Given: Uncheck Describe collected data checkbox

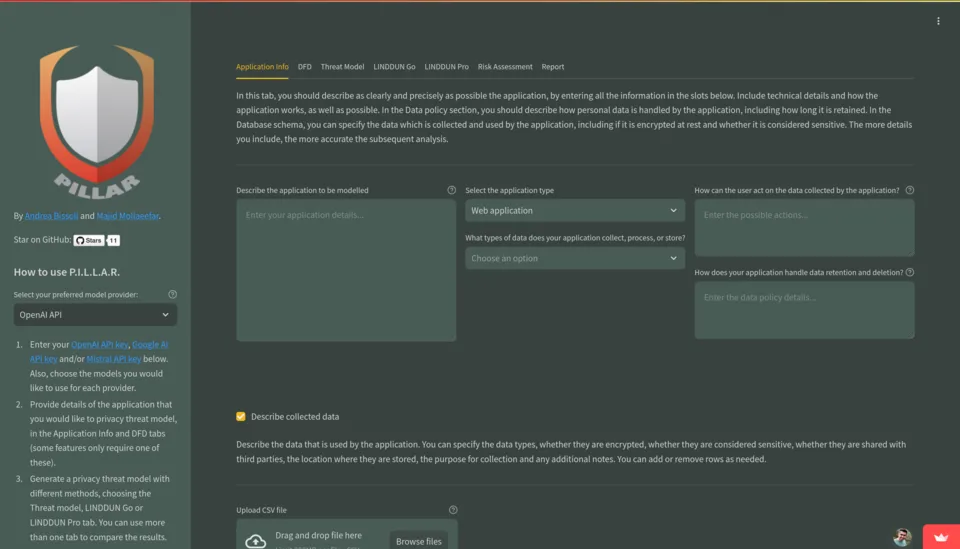Looking at the screenshot, I should (241, 416).
